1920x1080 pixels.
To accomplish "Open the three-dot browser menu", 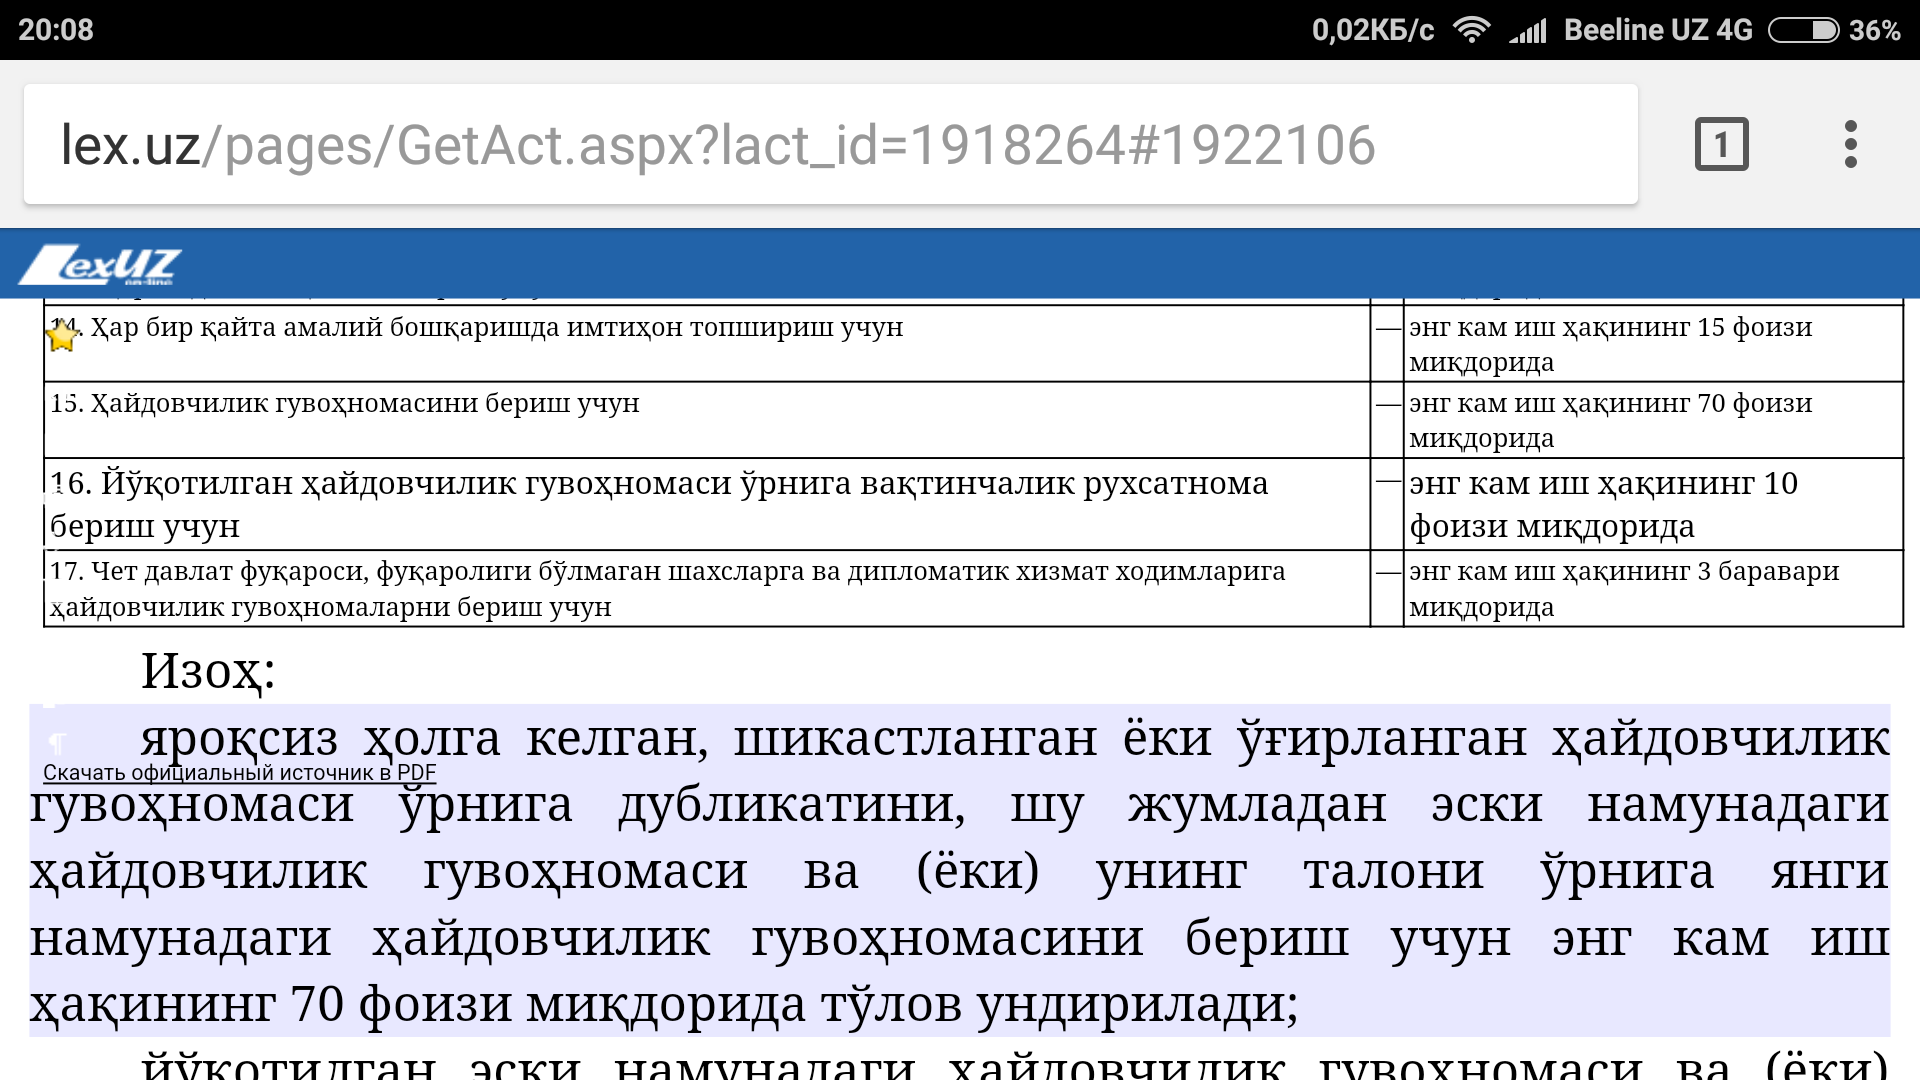I will pyautogui.click(x=1850, y=145).
